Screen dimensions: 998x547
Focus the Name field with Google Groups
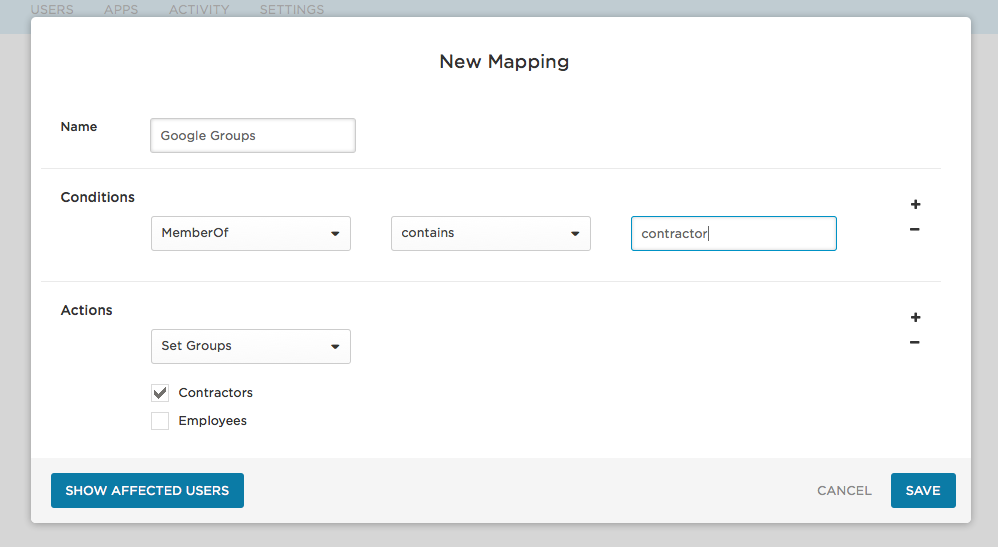(253, 136)
